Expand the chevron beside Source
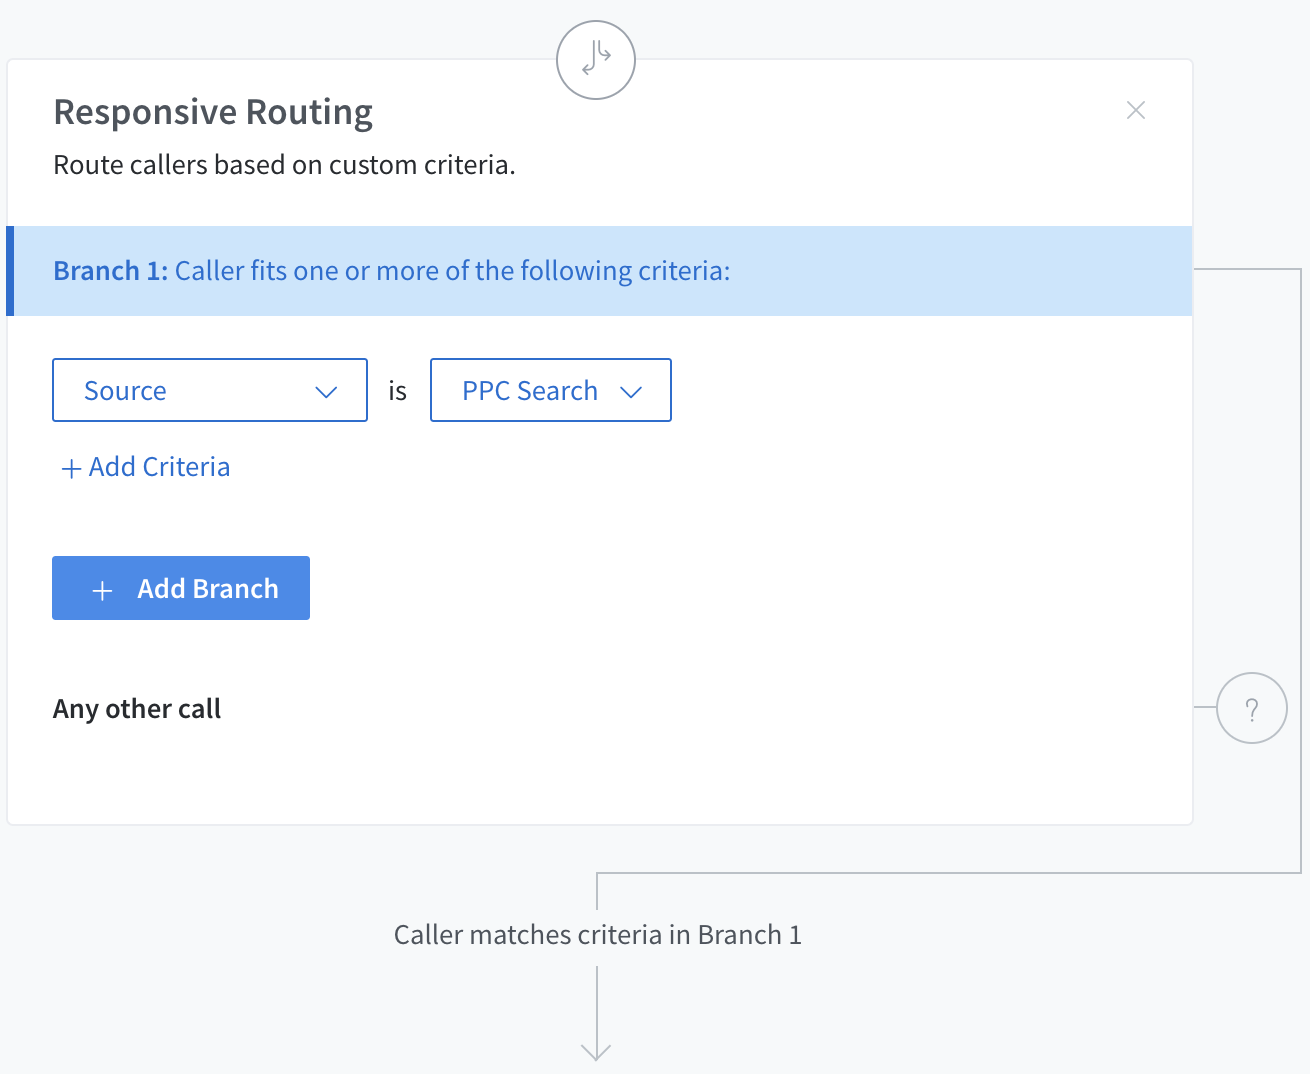 pos(326,392)
